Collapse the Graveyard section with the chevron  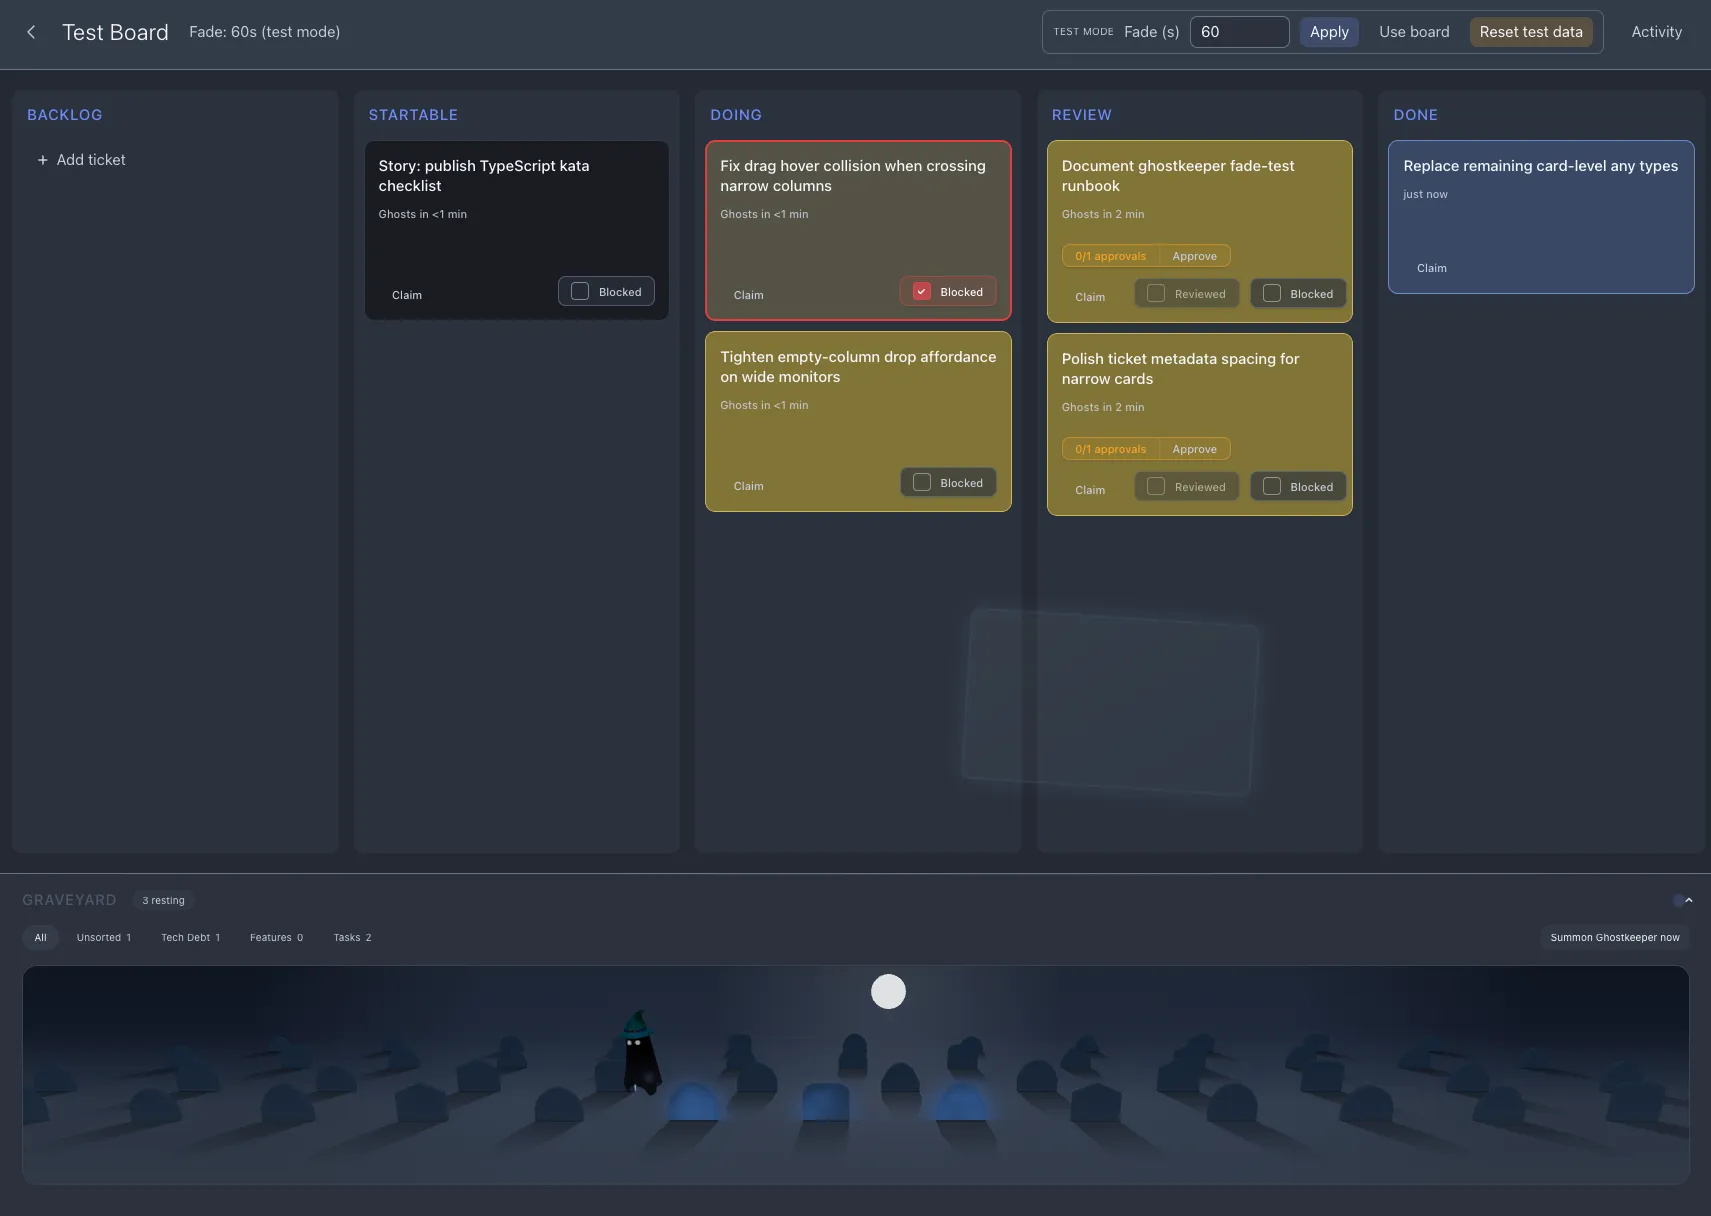[x=1688, y=900]
